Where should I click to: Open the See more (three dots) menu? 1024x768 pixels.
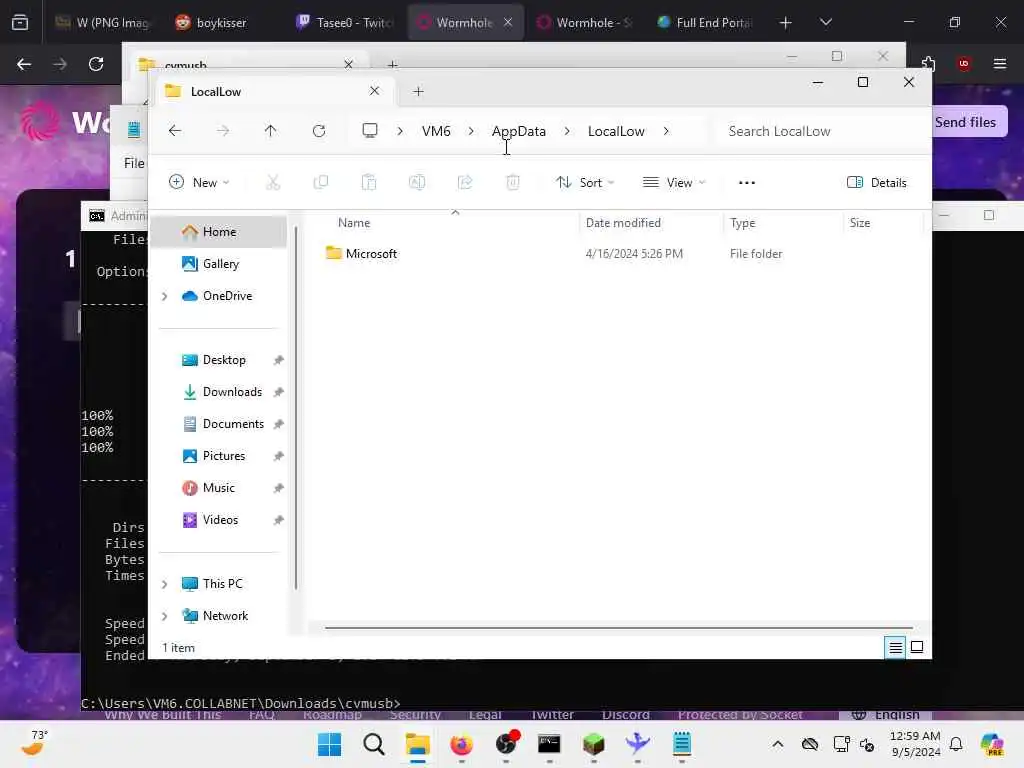click(746, 183)
